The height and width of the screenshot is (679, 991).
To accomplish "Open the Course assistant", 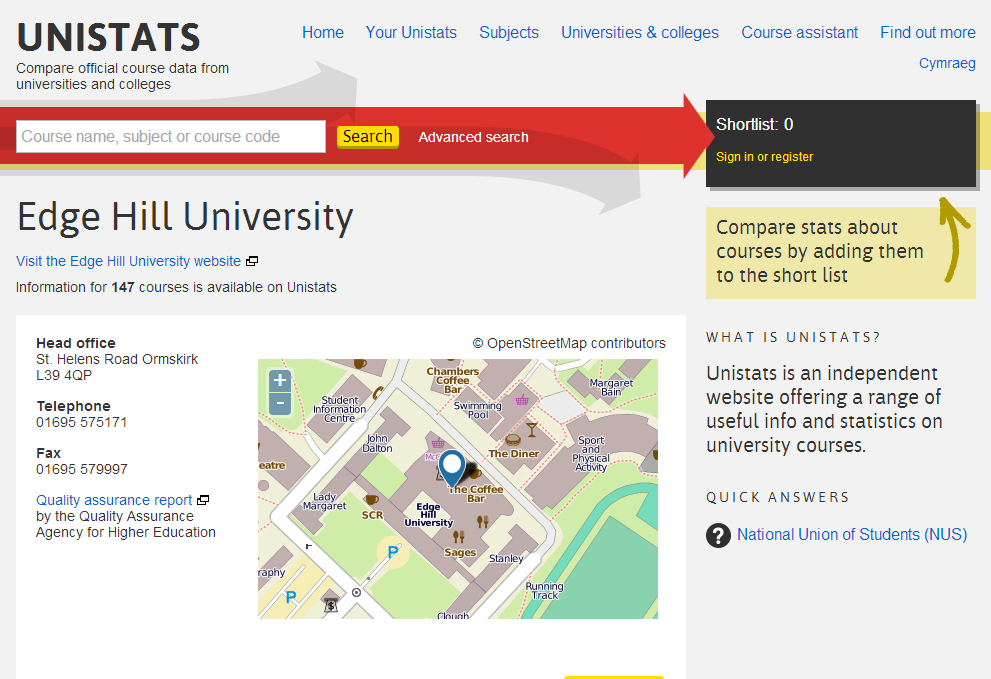I will [799, 32].
